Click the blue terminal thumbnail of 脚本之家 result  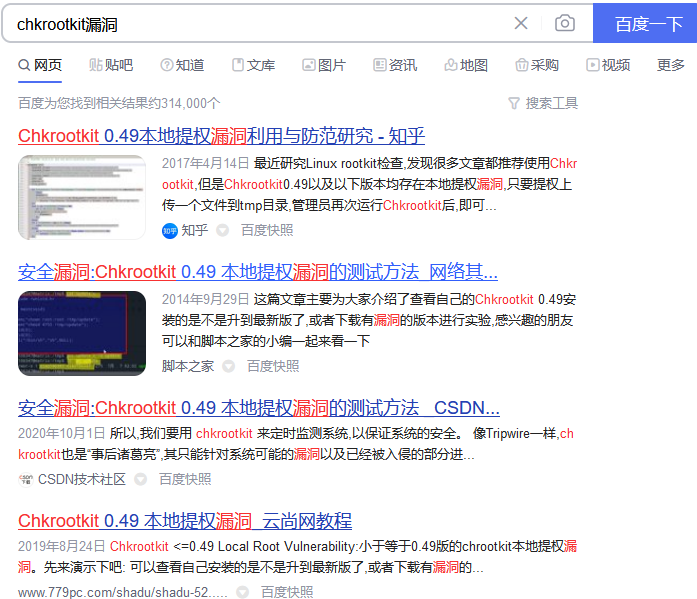click(82, 333)
